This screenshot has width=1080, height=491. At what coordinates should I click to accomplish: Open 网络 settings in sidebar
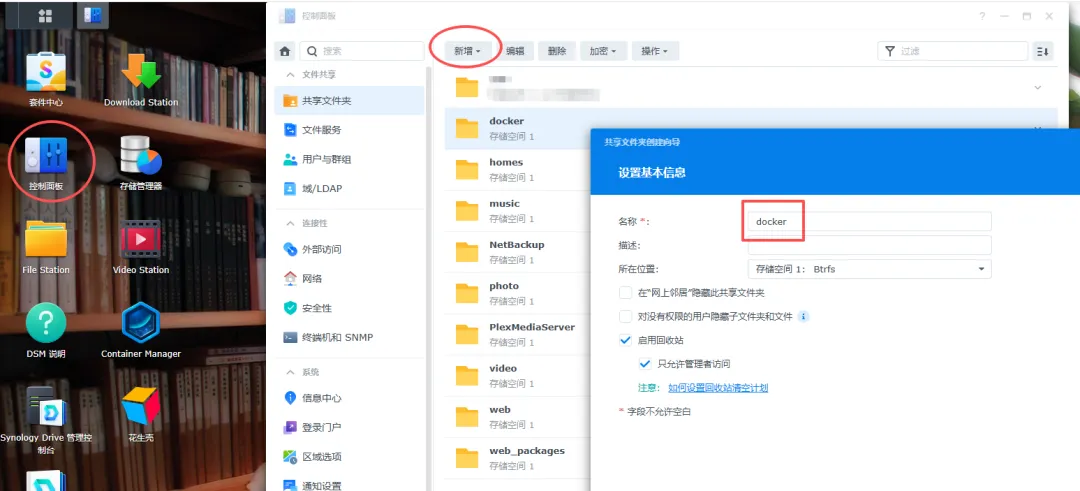(349, 279)
